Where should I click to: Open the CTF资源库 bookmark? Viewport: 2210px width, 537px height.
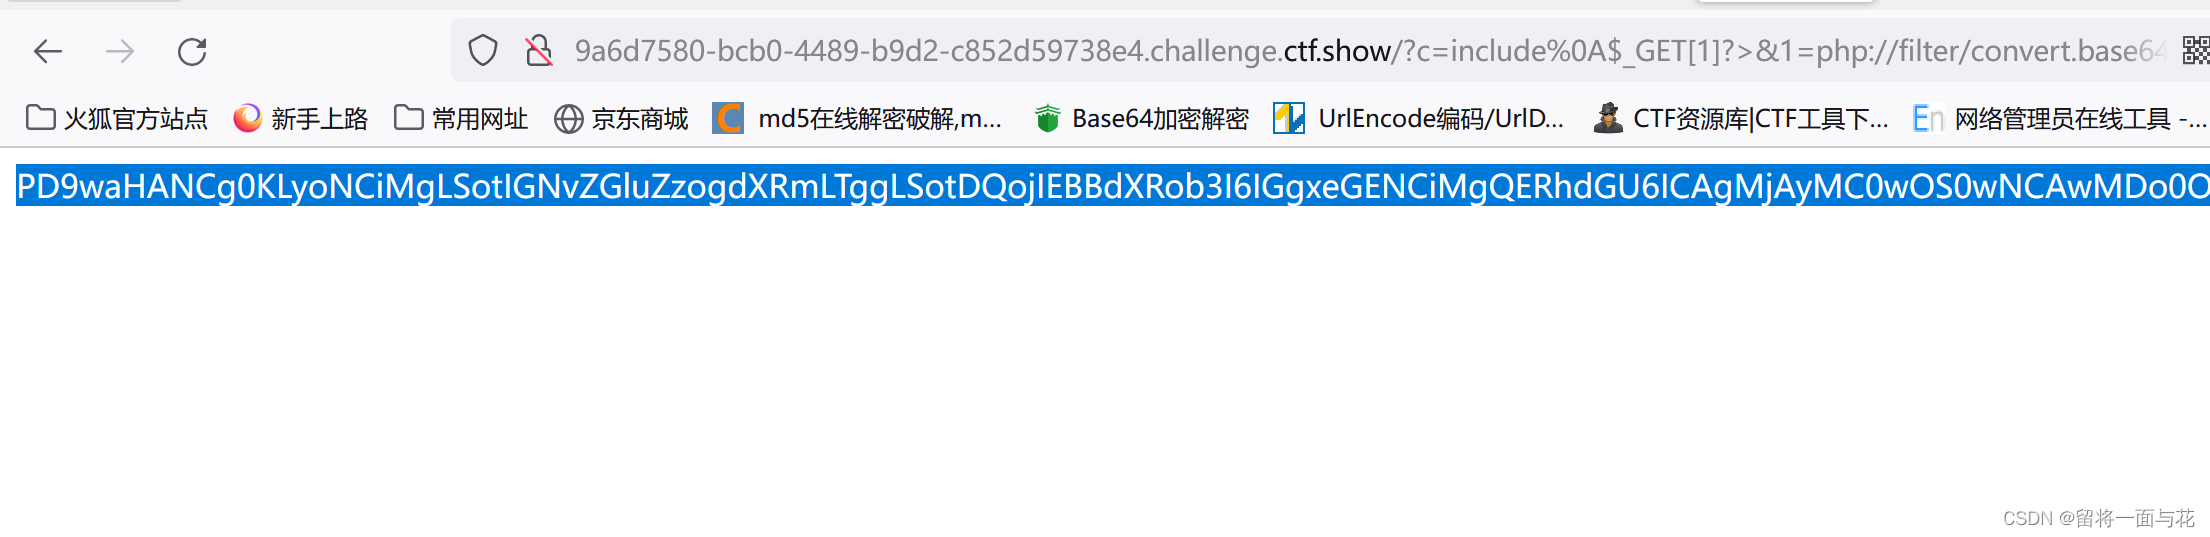coord(1741,119)
